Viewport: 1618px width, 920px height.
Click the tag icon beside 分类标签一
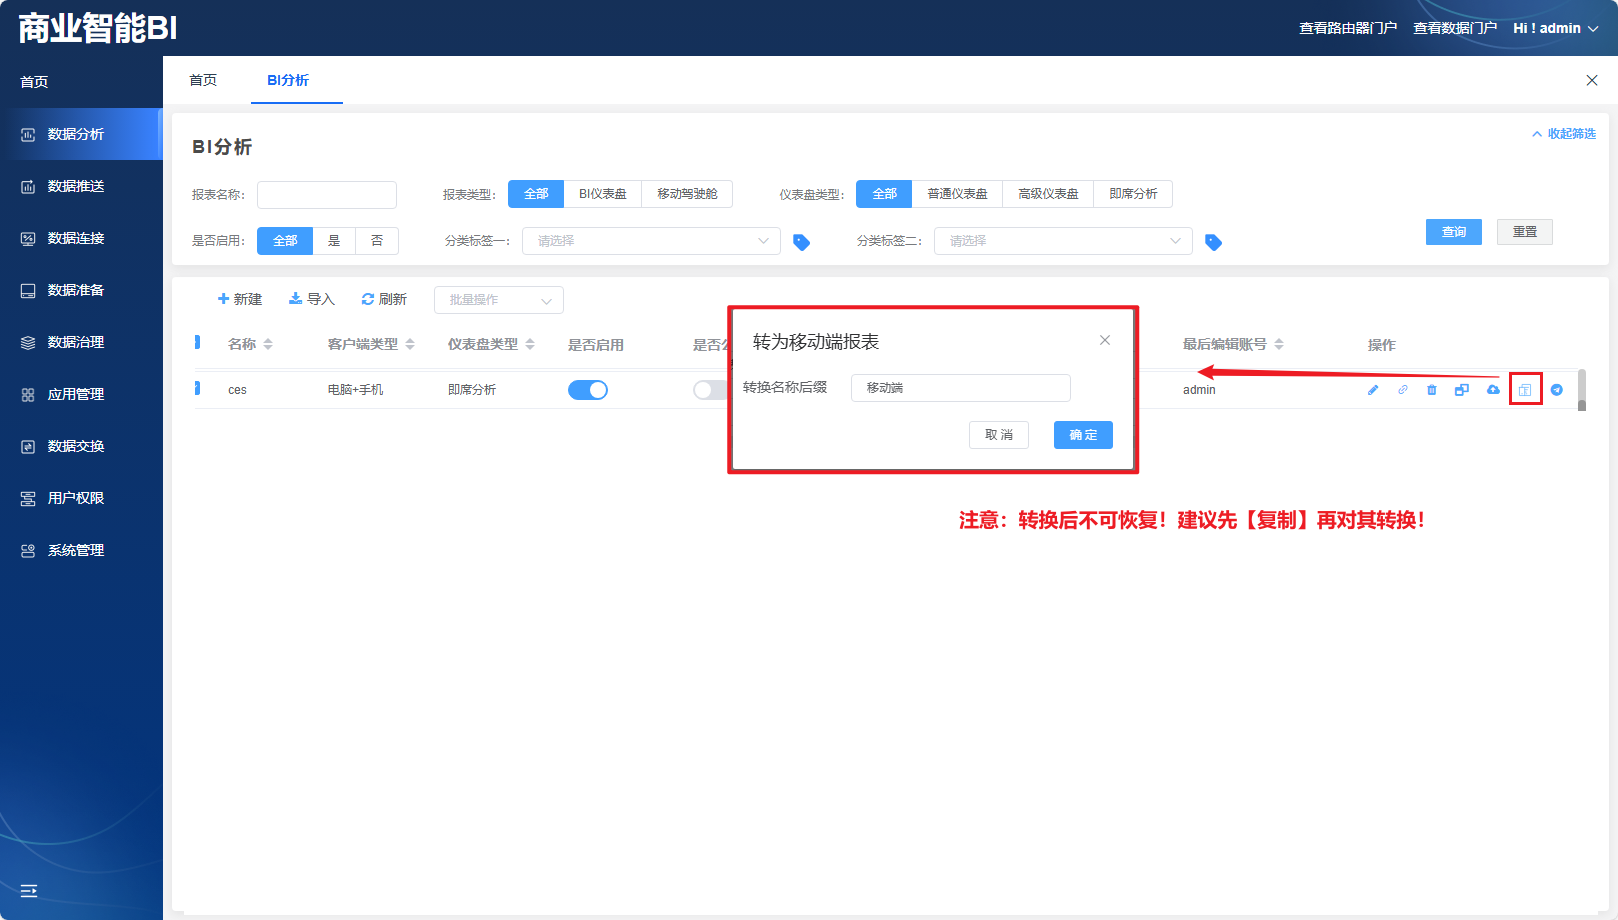801,242
